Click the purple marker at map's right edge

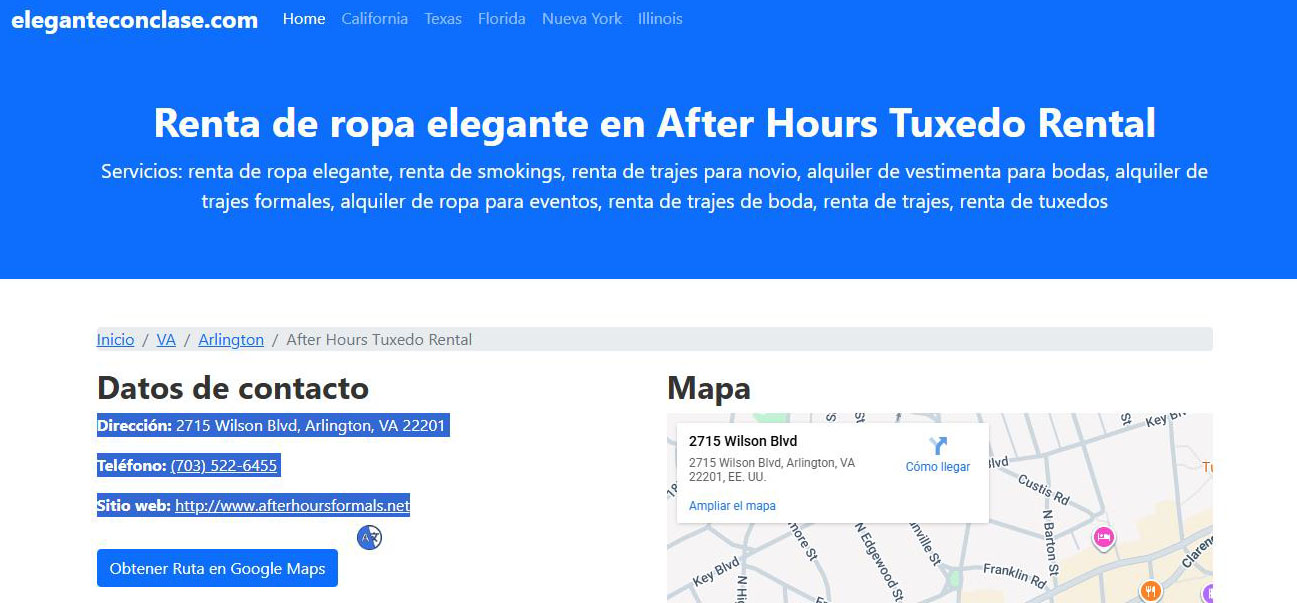pyautogui.click(x=1208, y=593)
